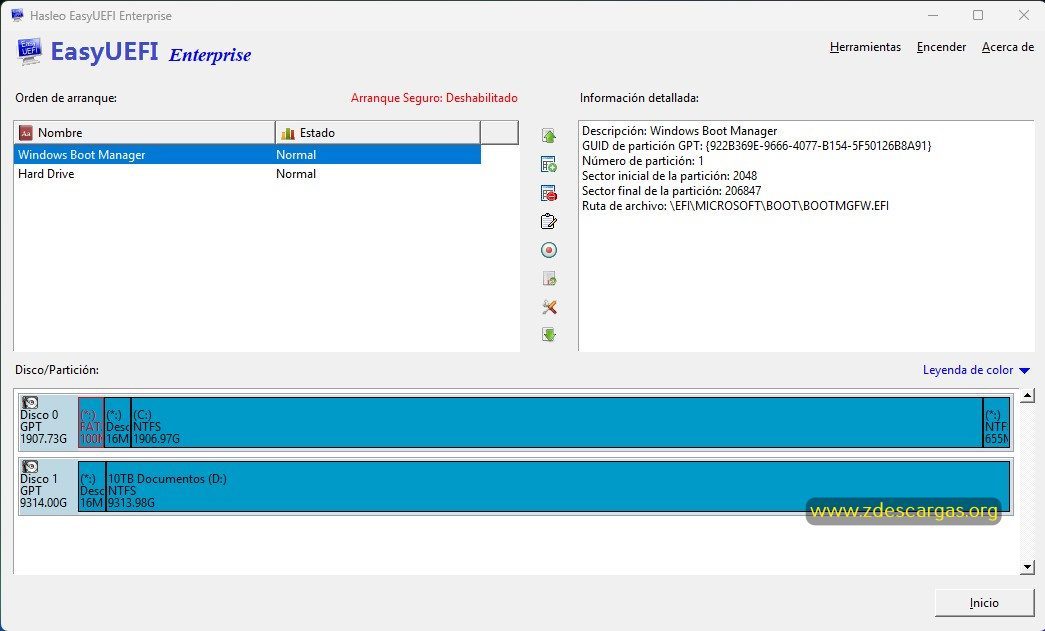Screen dimensions: 1045x631
Task: Select the 10TB Documentos (D:) partition
Action: [x=558, y=486]
